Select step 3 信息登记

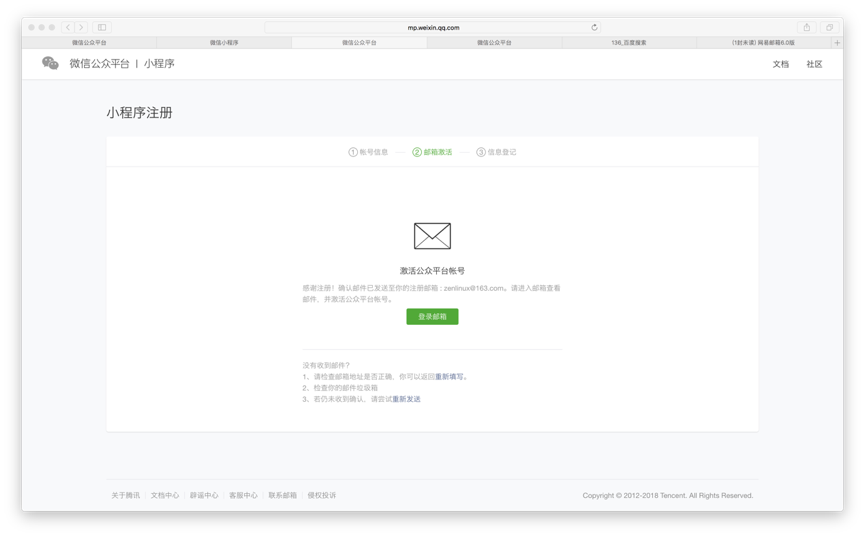[x=496, y=152]
